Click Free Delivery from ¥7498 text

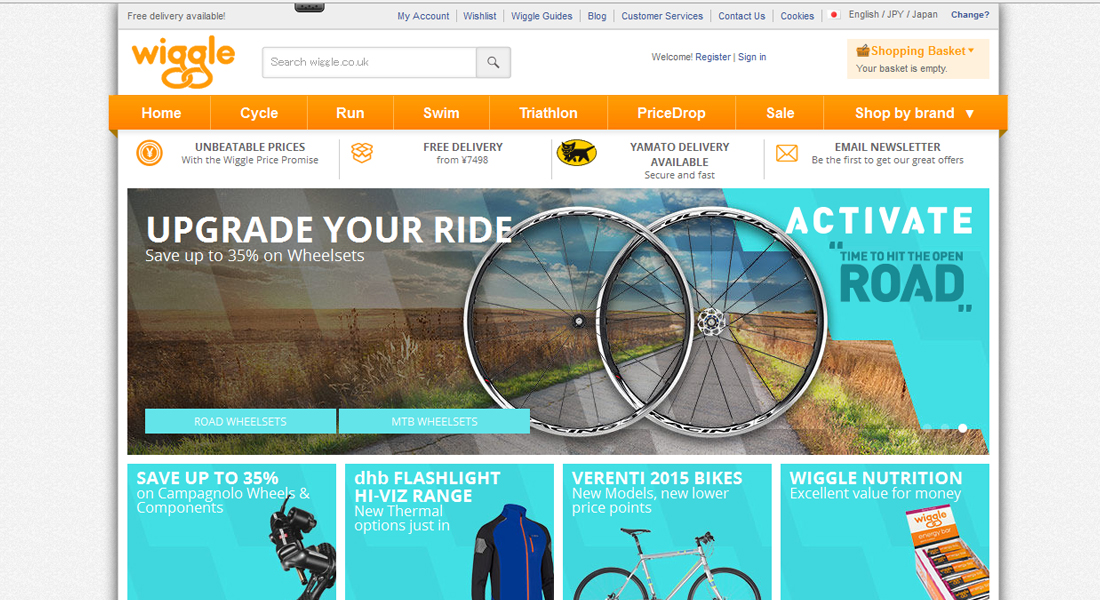click(x=462, y=153)
